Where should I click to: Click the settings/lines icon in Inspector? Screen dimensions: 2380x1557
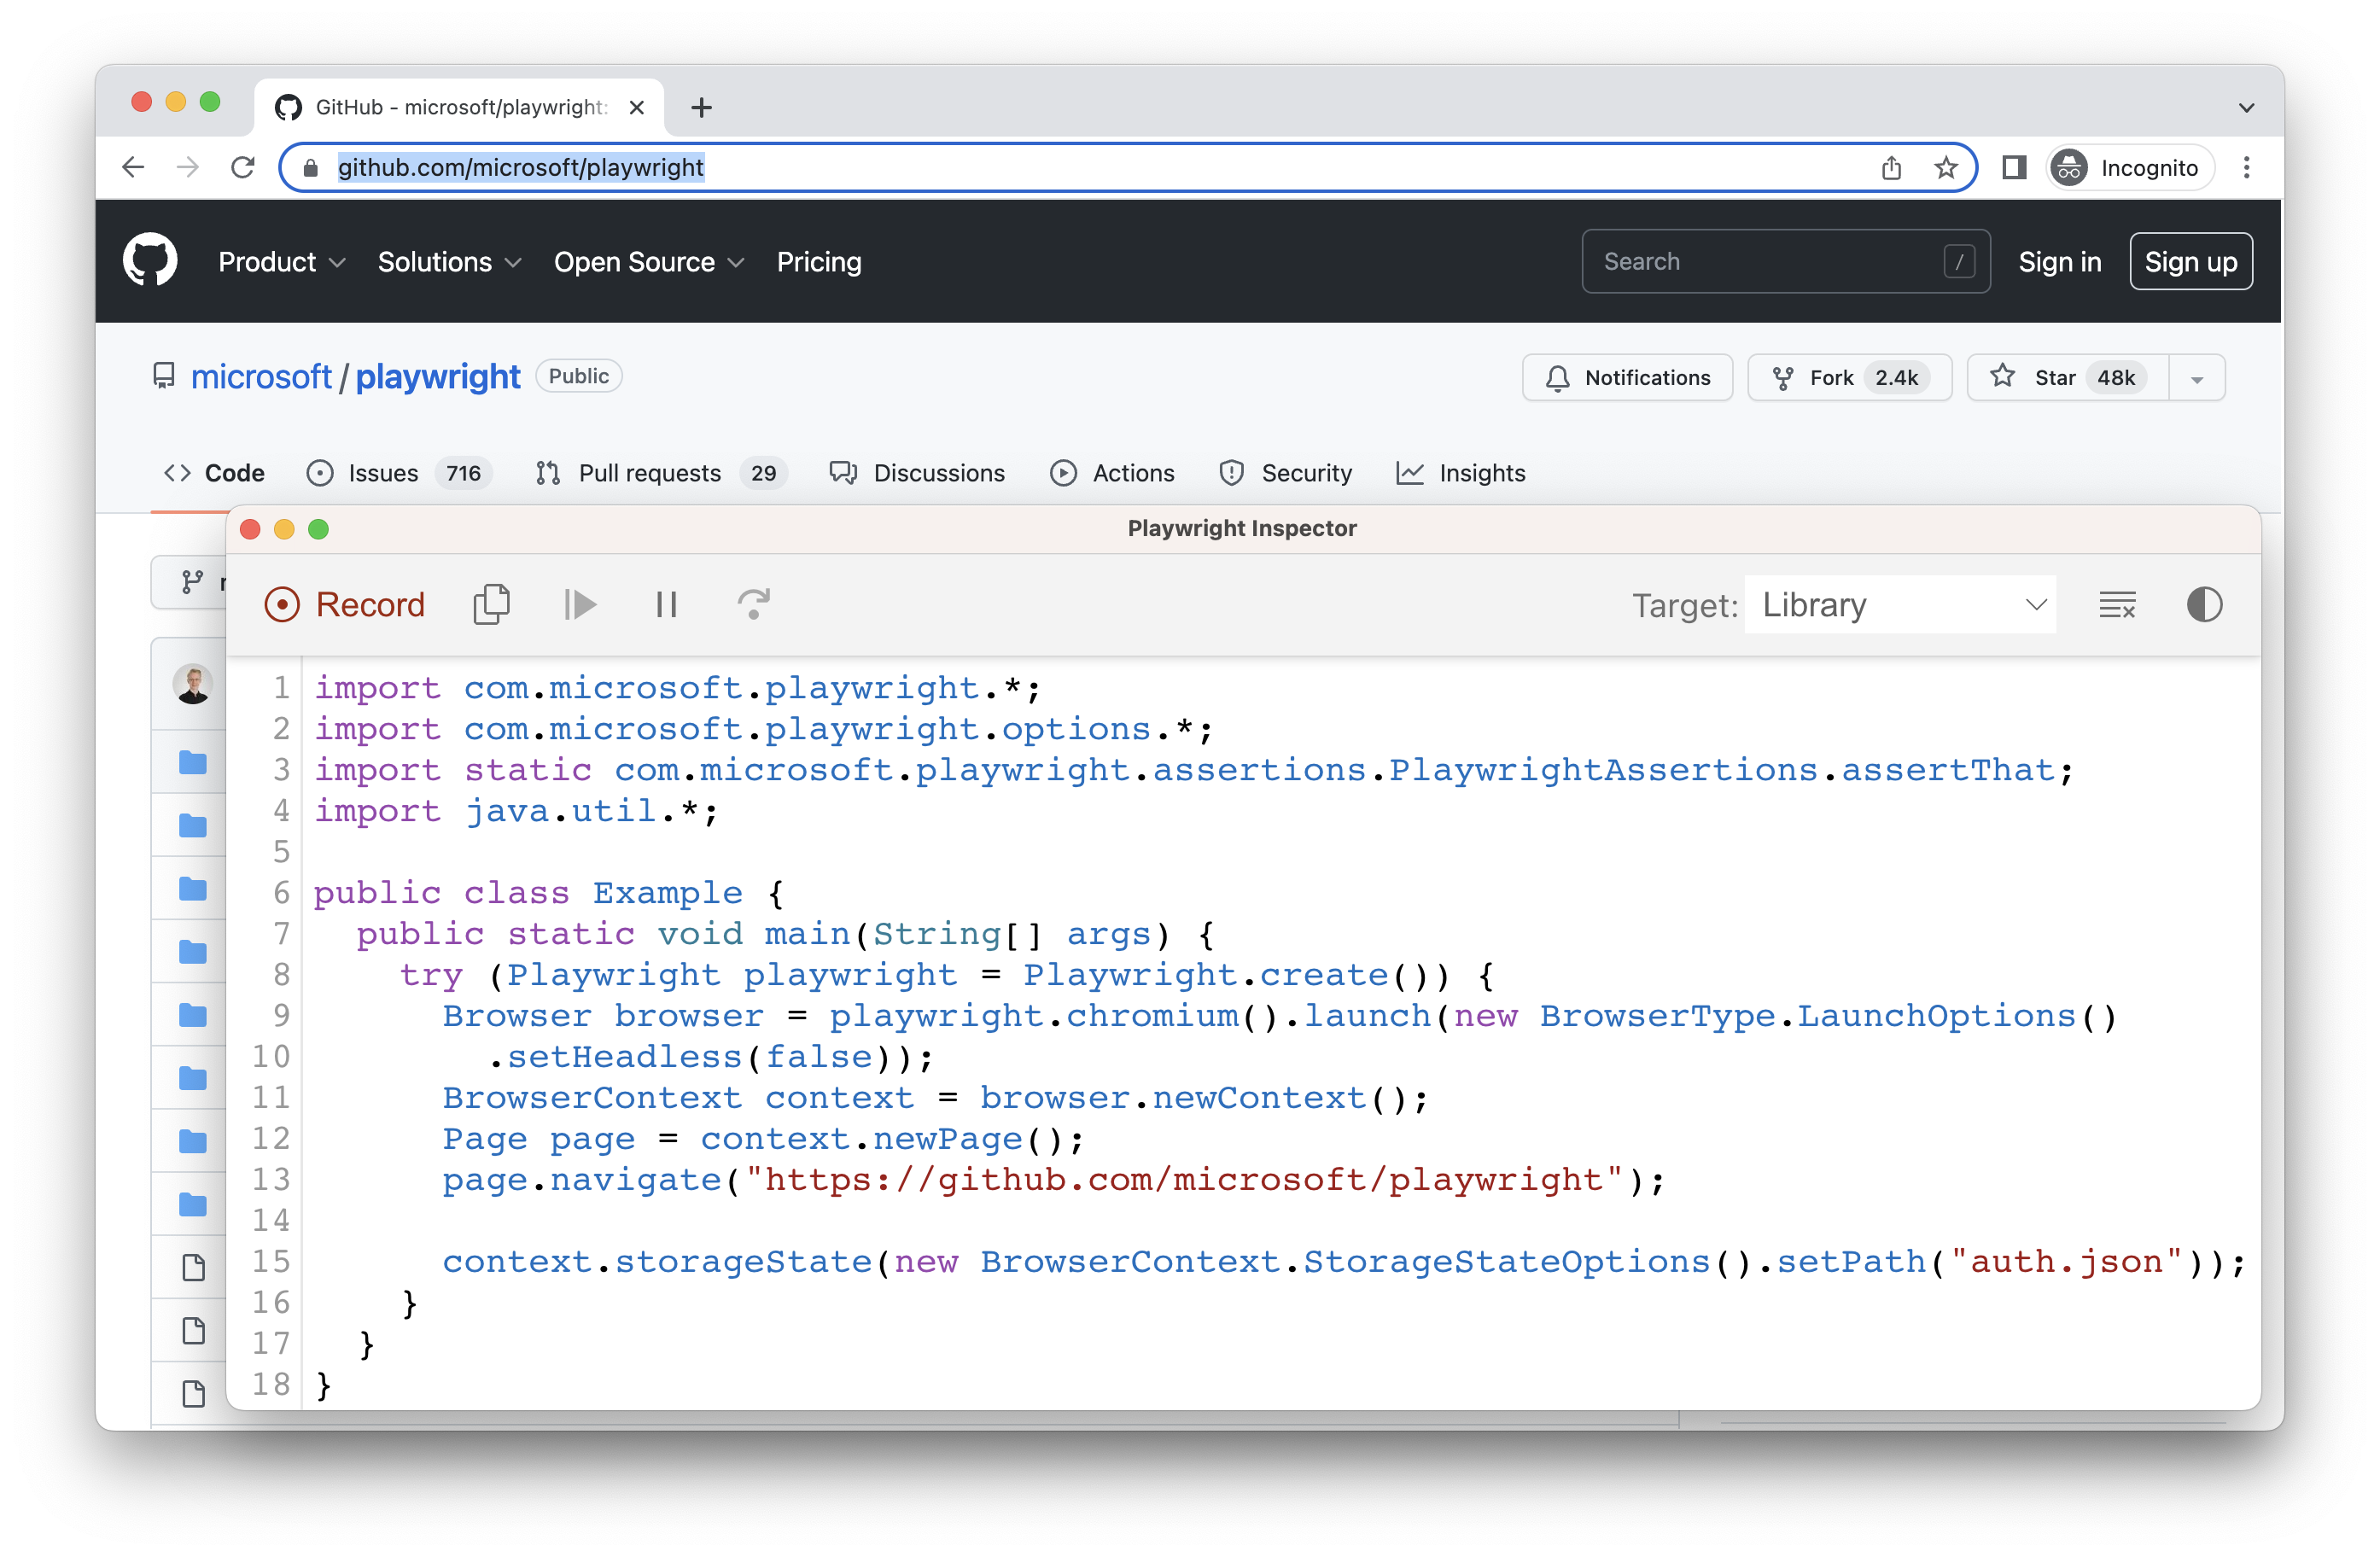point(2116,603)
